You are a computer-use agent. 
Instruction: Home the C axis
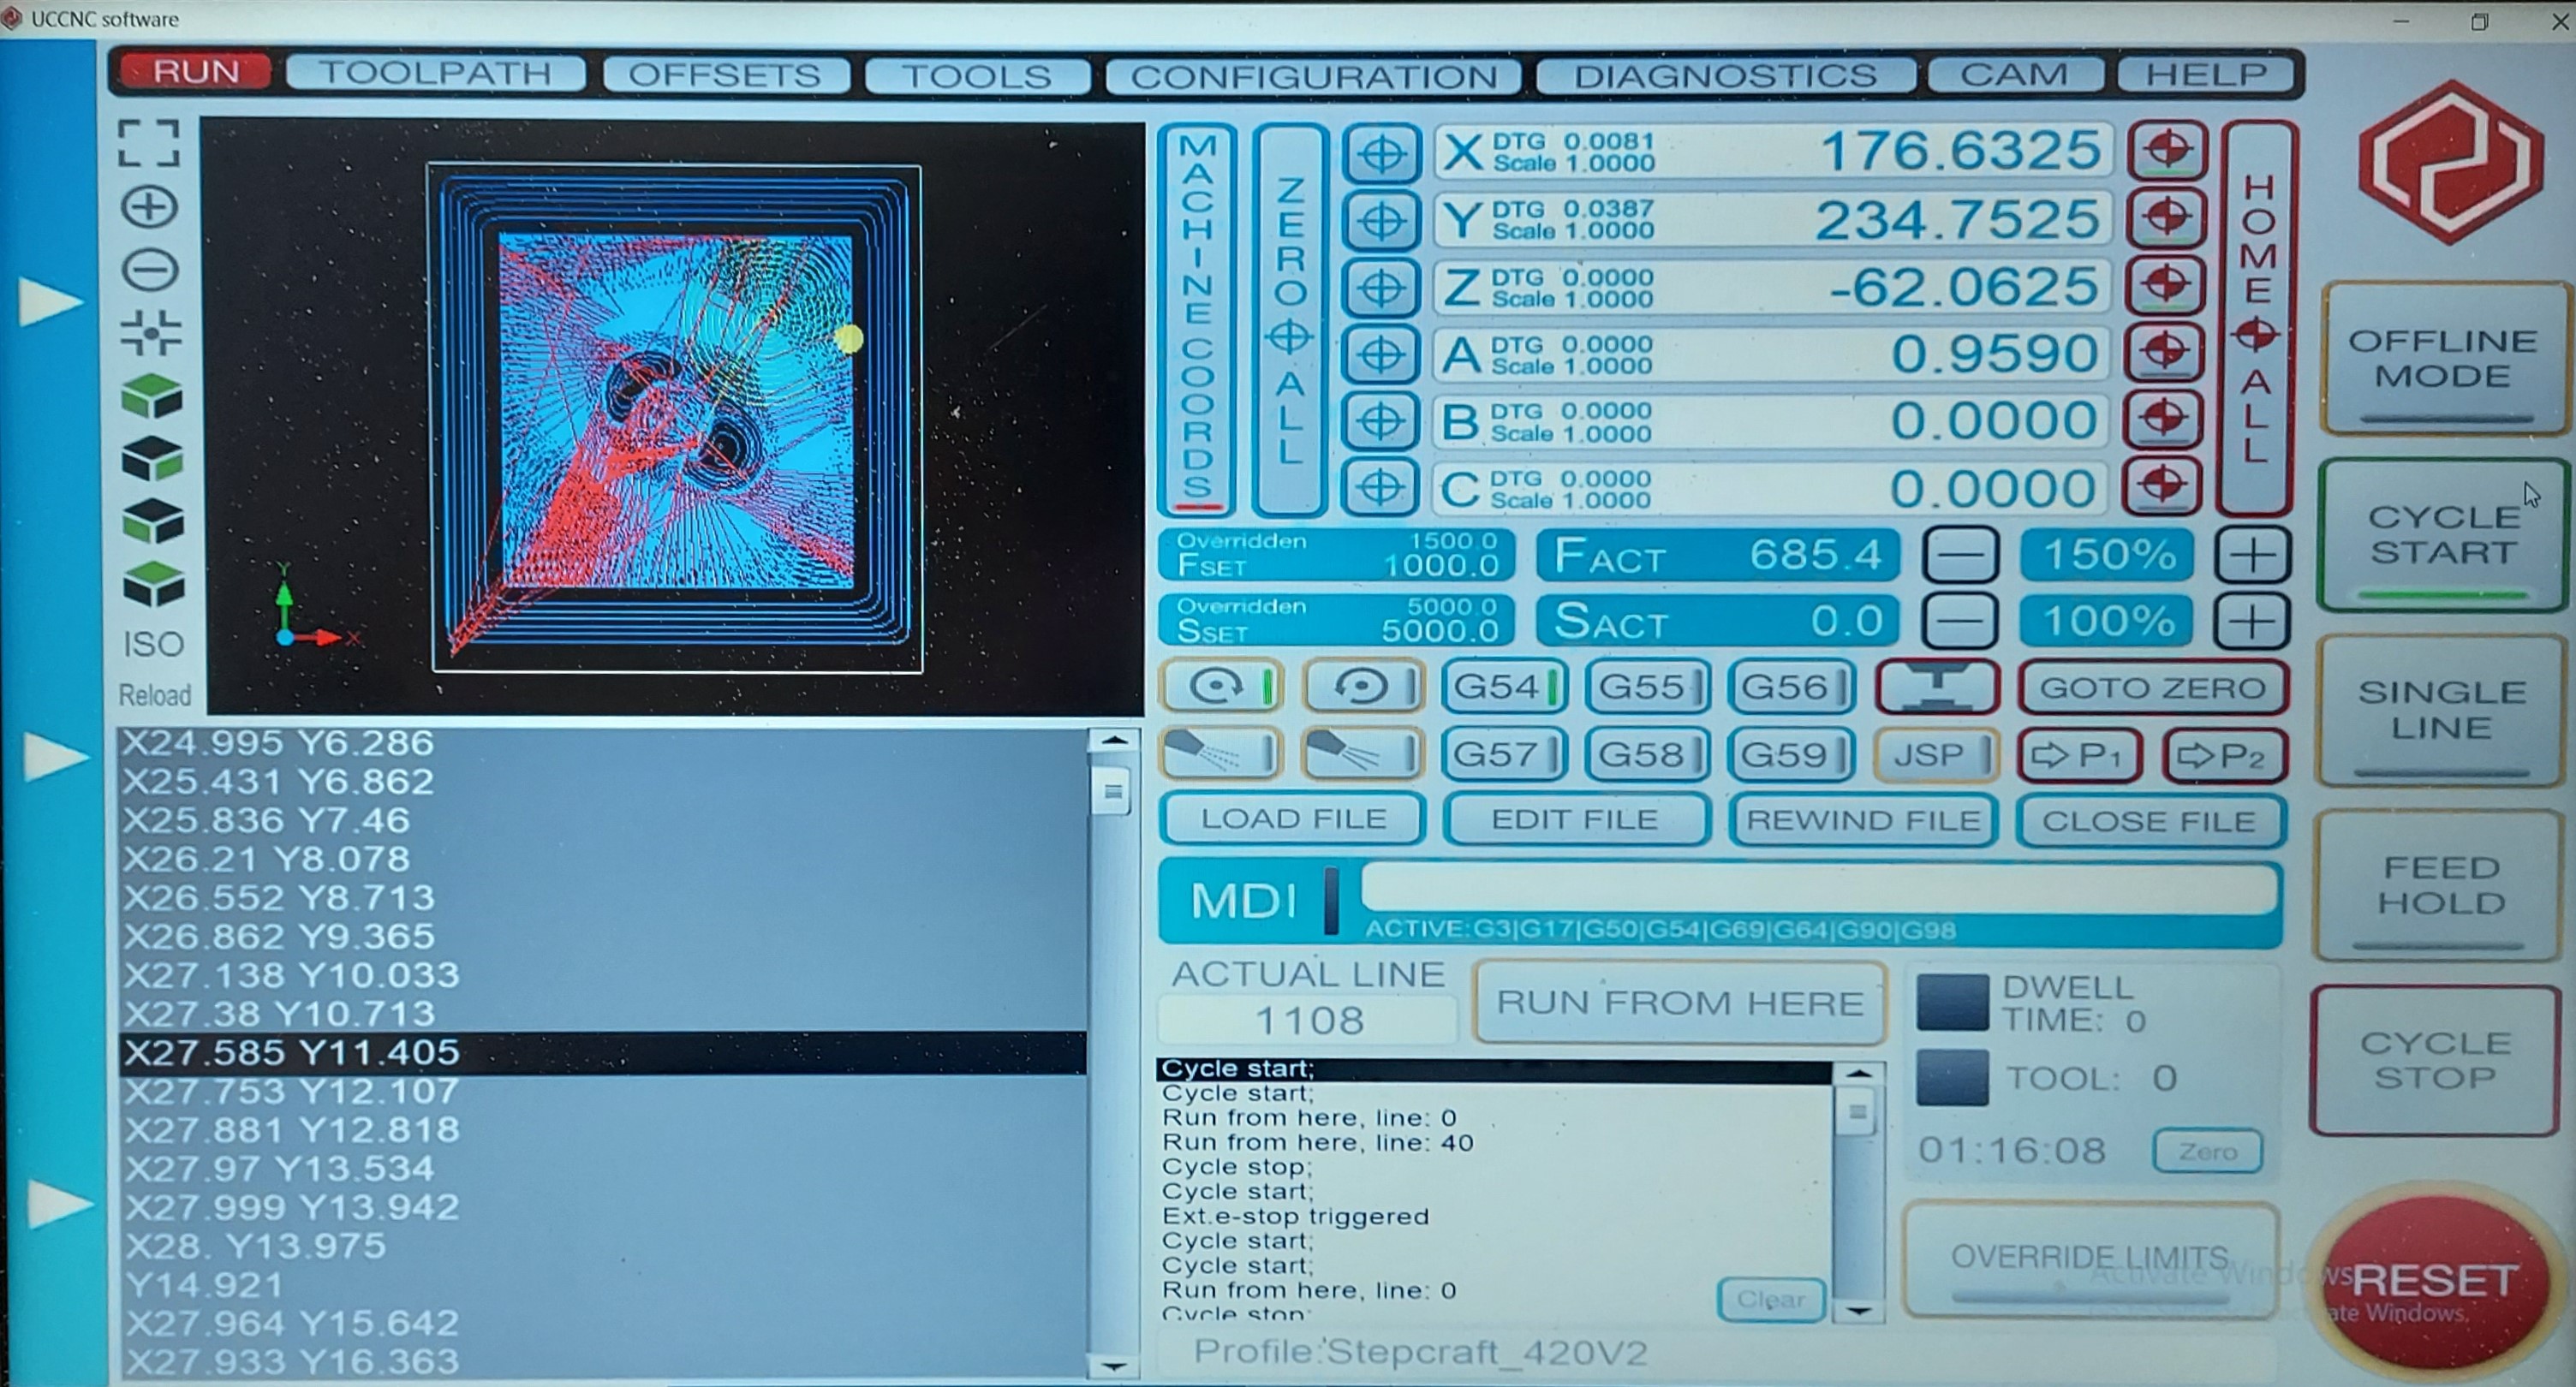click(x=2163, y=486)
